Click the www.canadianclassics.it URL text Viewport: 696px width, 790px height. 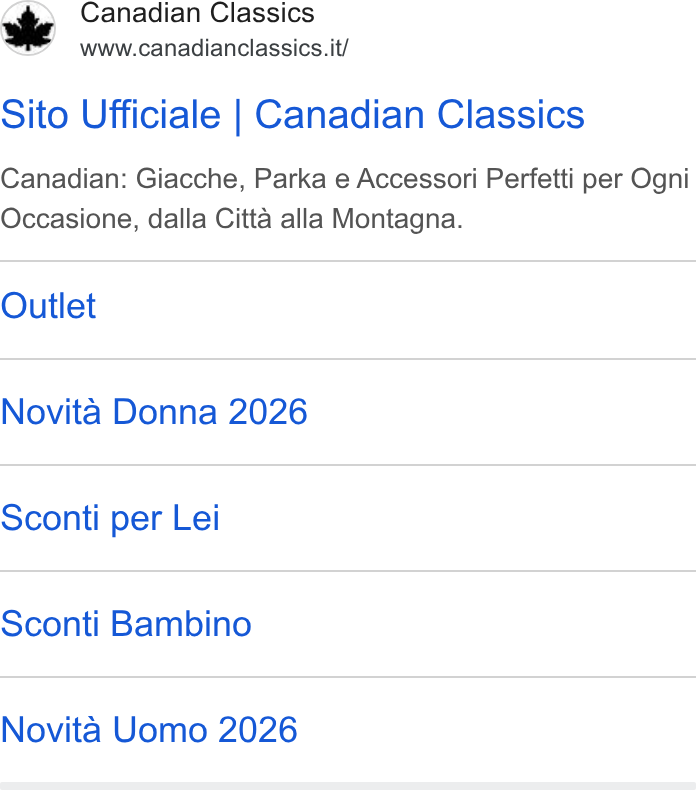(214, 48)
